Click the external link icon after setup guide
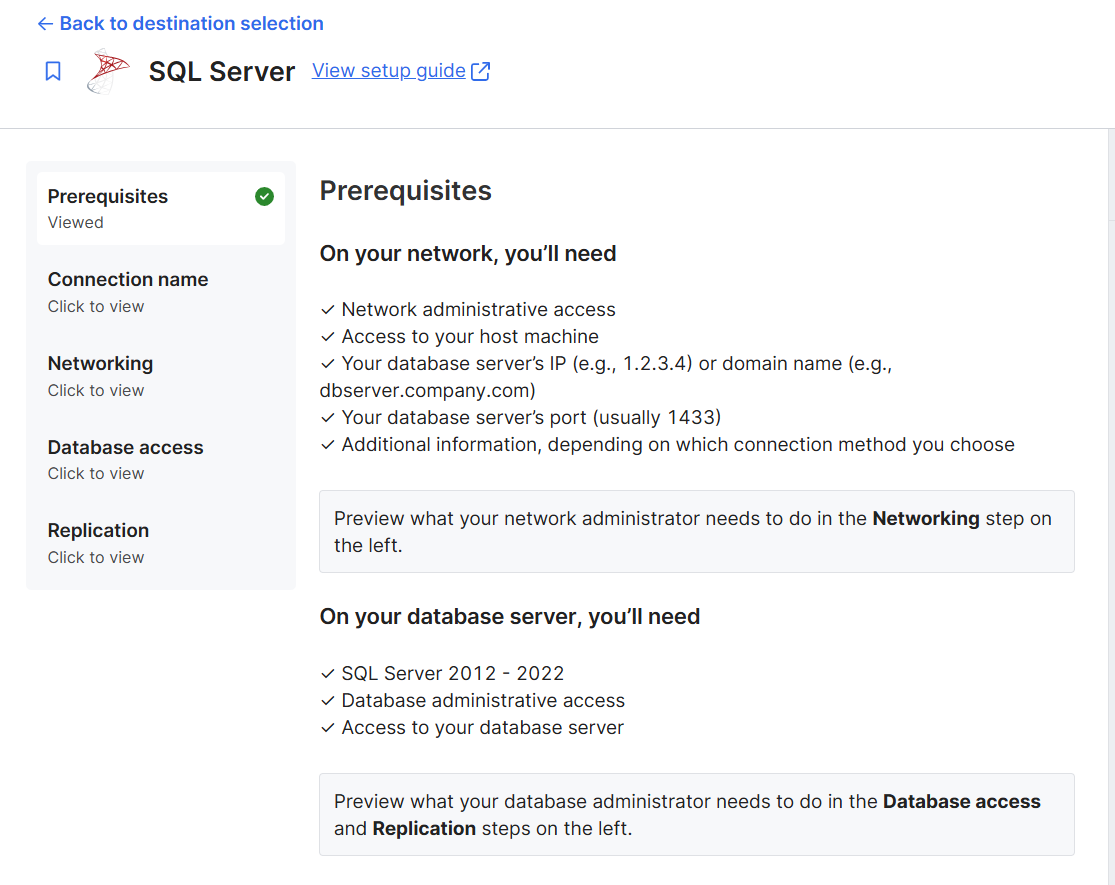Viewport: 1115px width, 885px height. [x=481, y=71]
